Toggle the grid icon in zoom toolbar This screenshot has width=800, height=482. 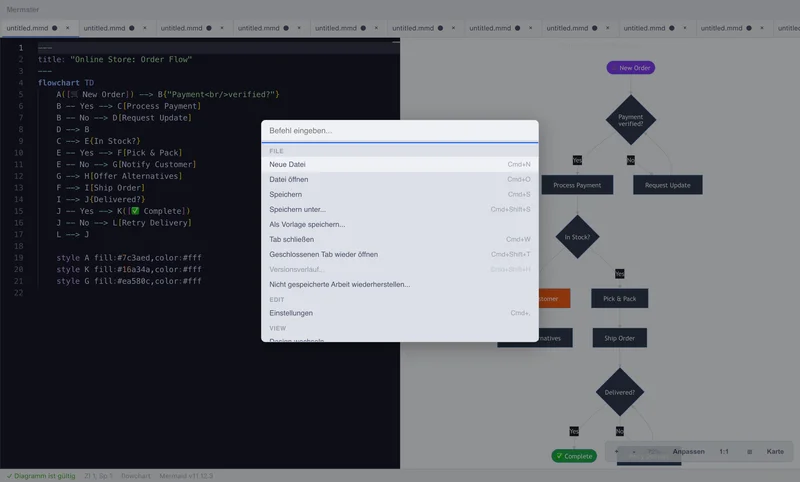point(749,451)
